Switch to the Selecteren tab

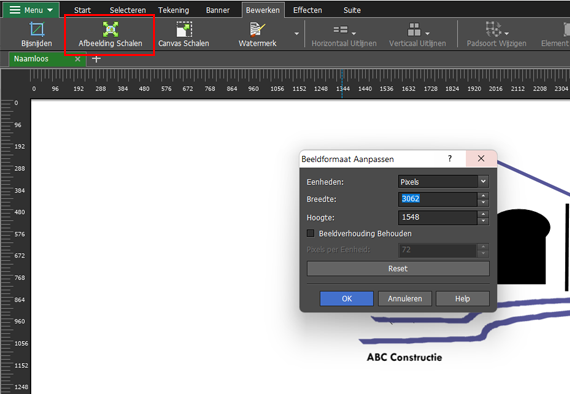click(x=128, y=10)
